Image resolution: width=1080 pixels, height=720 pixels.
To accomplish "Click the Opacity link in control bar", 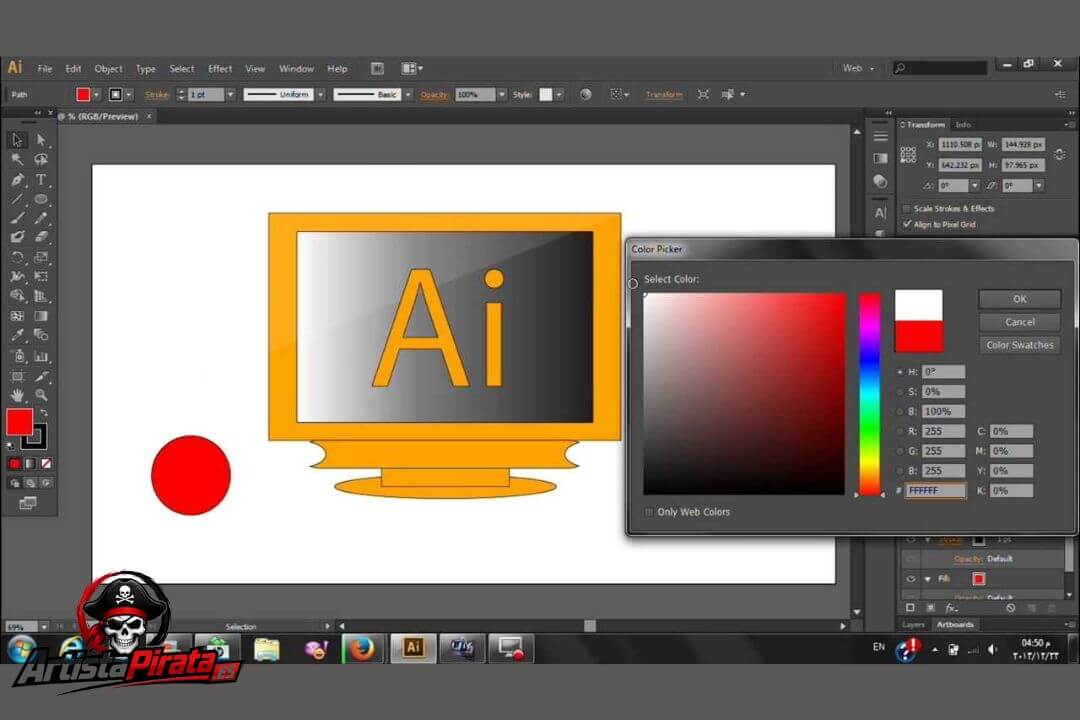I will coord(435,94).
